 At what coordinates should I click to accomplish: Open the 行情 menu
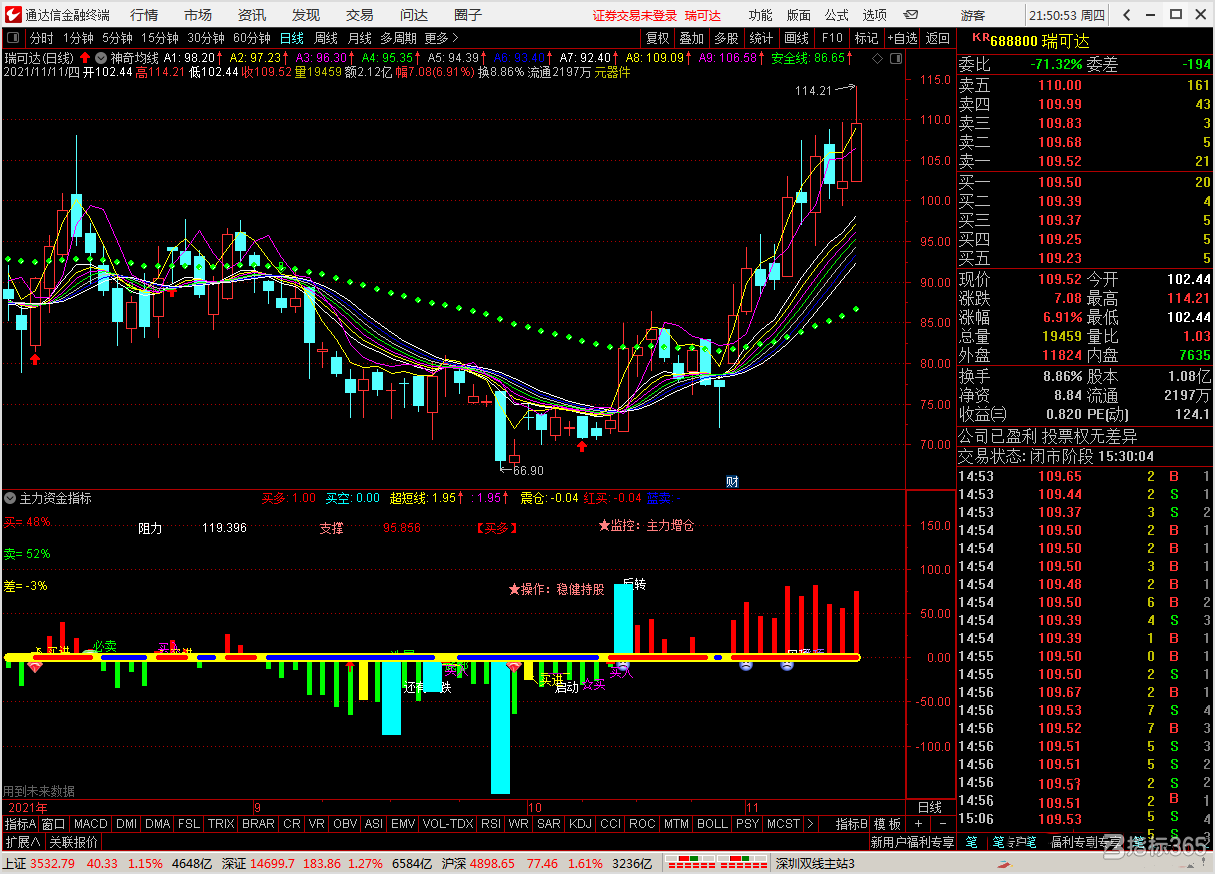144,15
